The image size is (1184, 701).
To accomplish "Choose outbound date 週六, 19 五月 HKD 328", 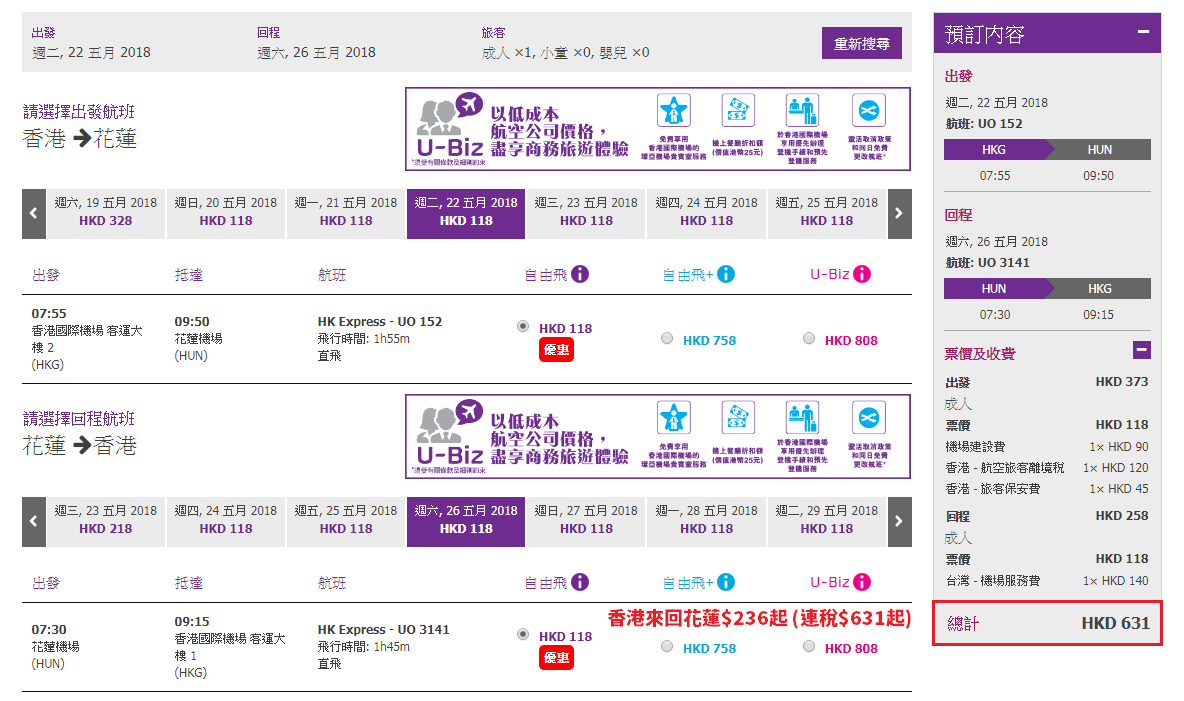I will 106,214.
